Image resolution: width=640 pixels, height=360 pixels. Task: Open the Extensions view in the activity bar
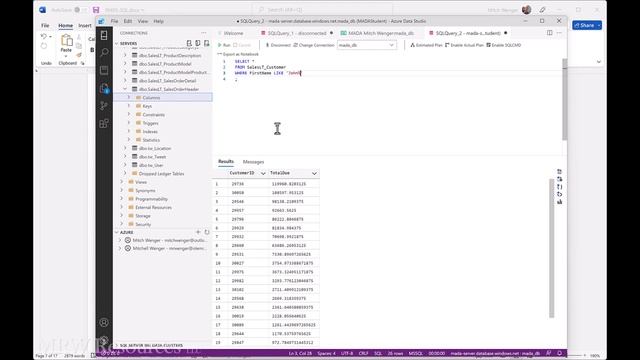click(104, 123)
